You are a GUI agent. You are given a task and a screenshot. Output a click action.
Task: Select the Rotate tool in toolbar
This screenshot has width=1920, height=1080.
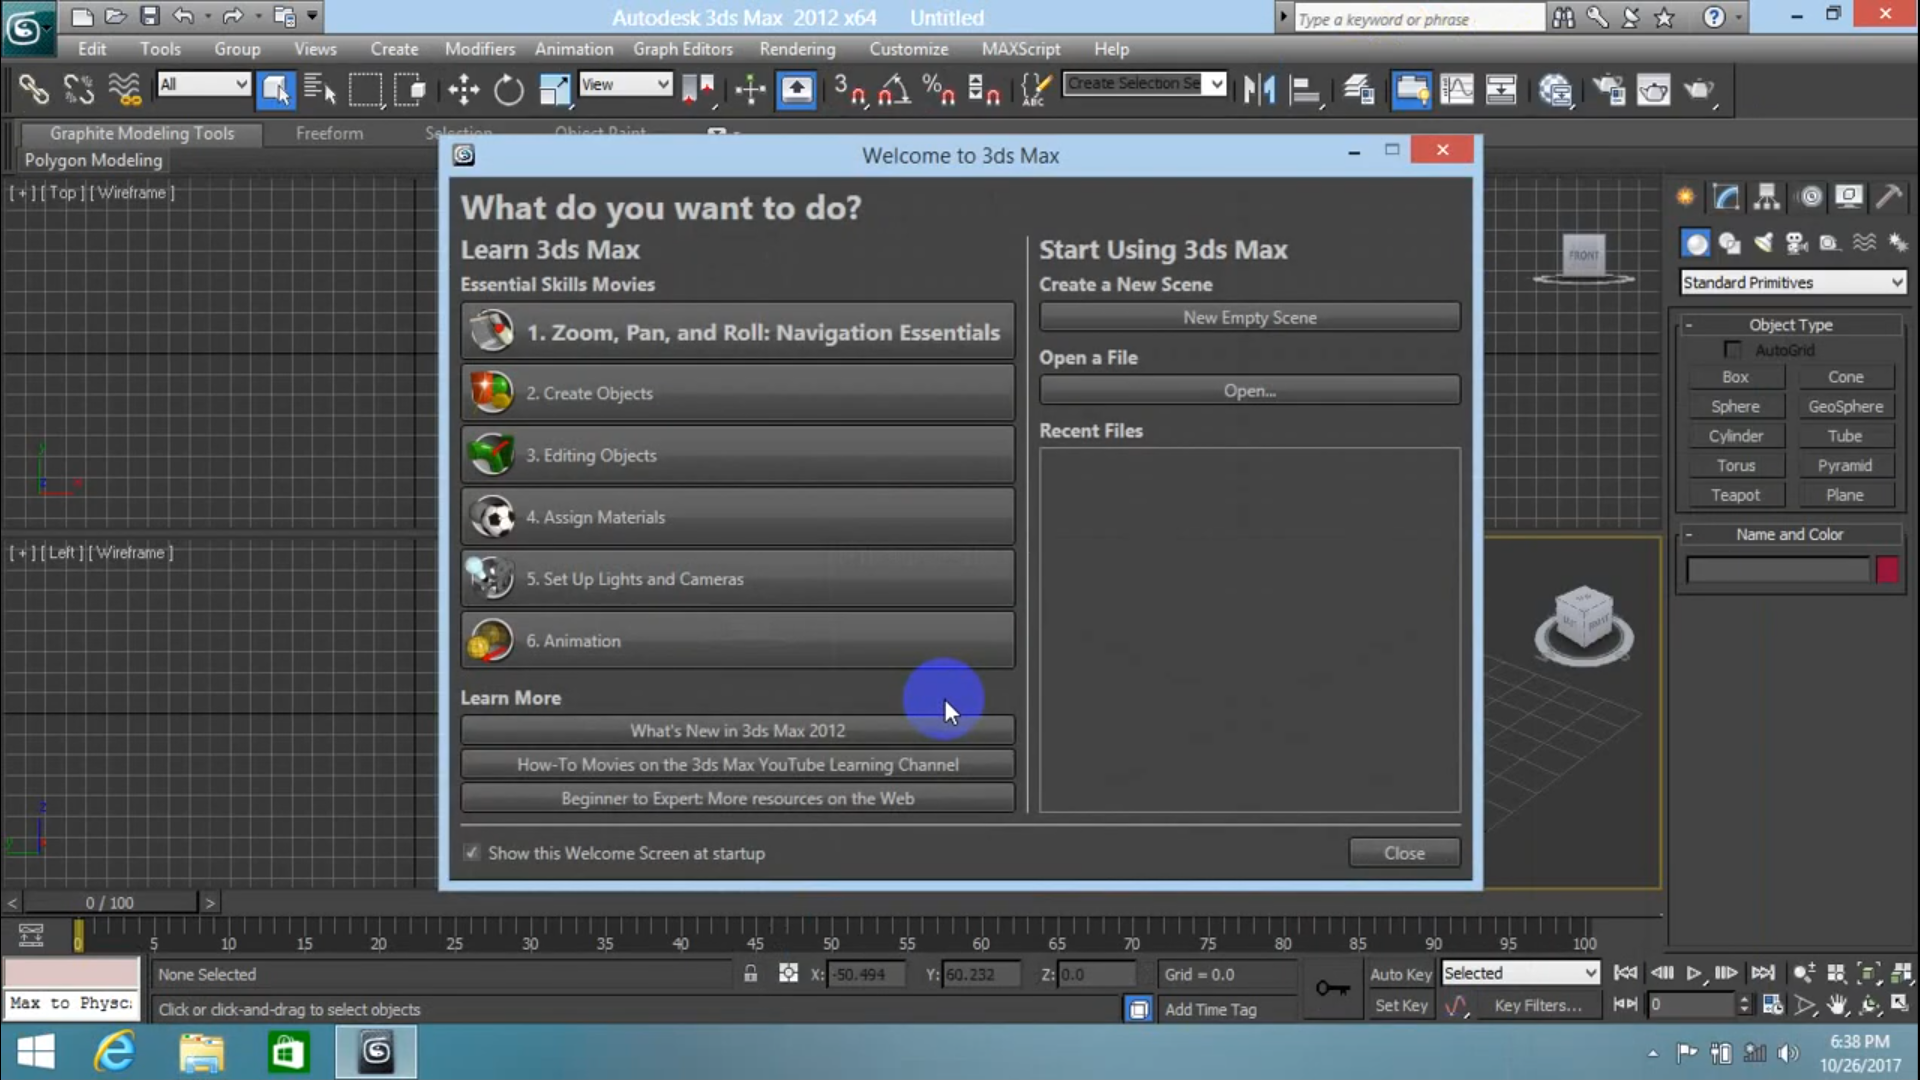pos(509,90)
